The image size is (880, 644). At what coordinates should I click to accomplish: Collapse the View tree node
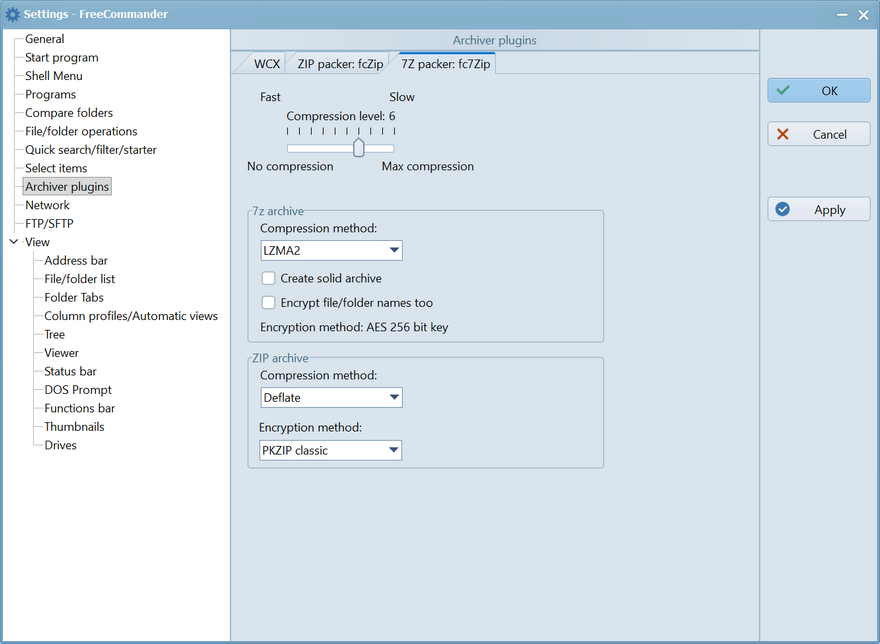point(13,242)
